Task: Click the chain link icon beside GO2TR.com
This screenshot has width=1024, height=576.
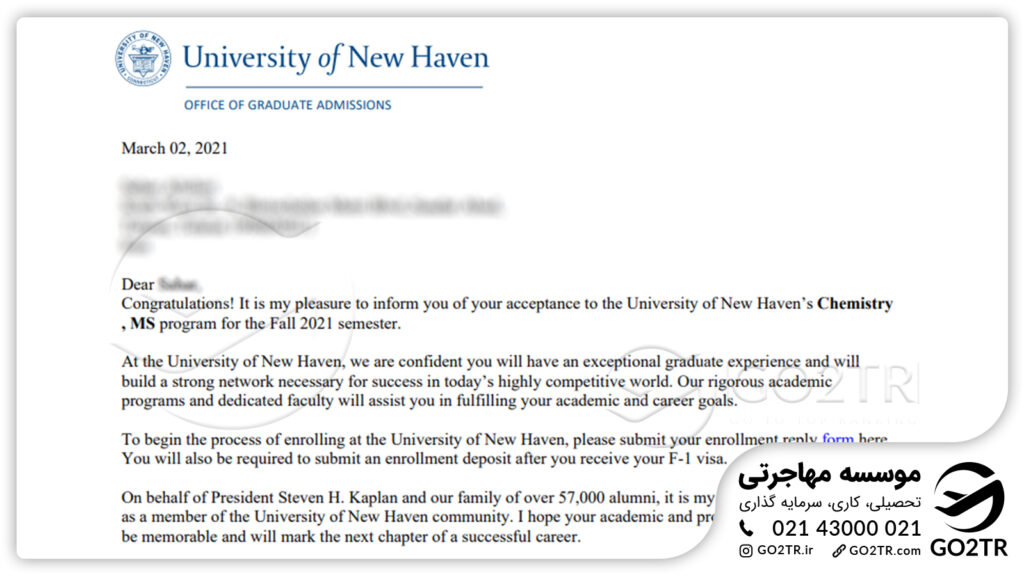Action: (839, 551)
